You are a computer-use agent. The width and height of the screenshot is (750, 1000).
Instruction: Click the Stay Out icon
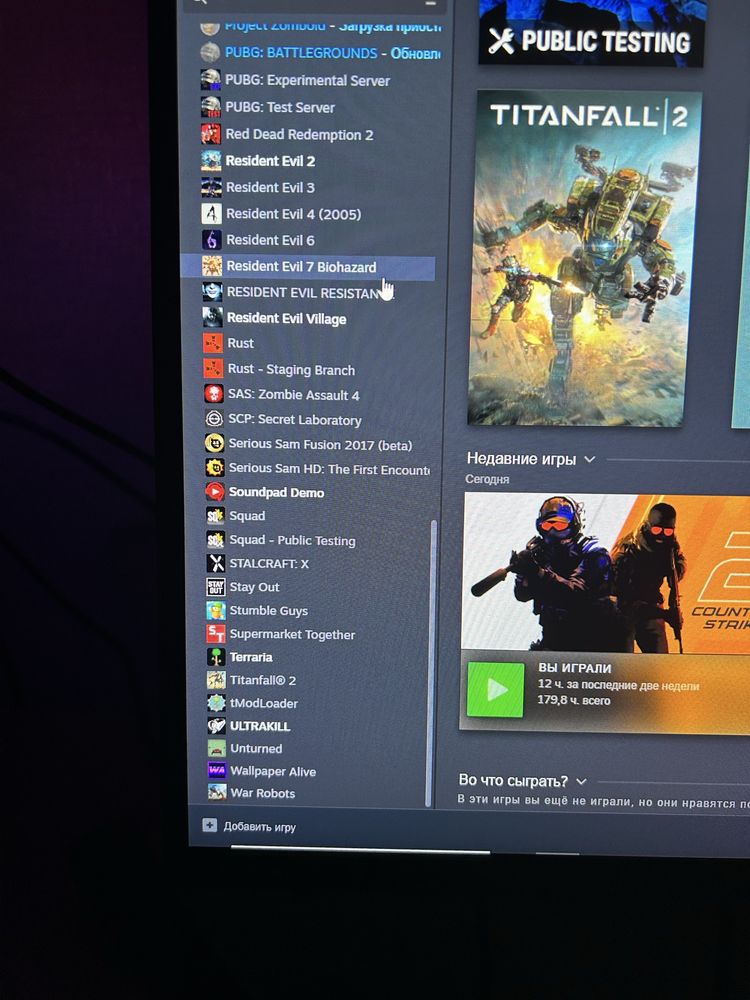pyautogui.click(x=216, y=587)
